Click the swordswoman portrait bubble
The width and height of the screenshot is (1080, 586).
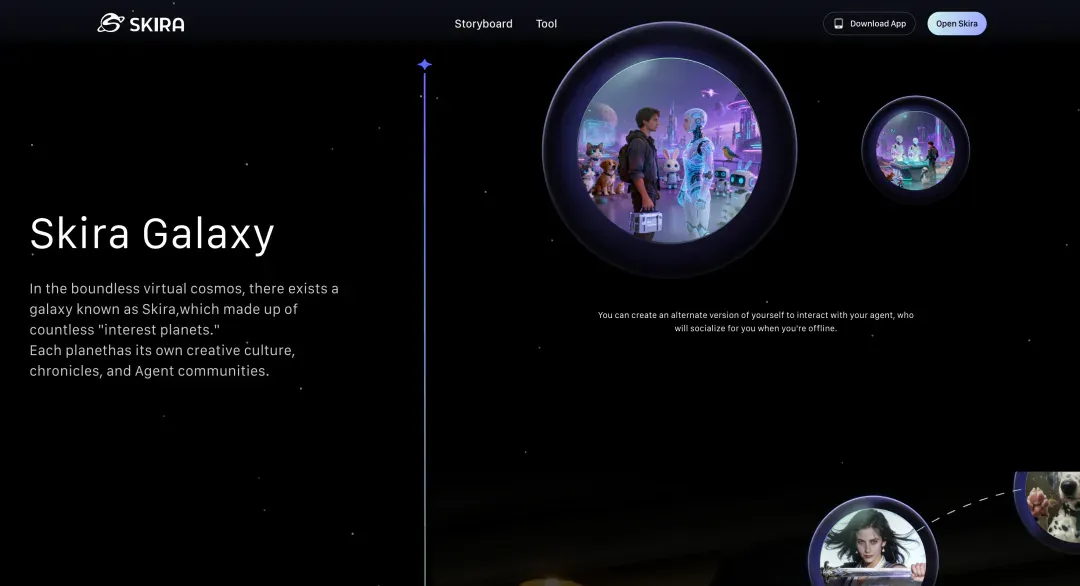[873, 543]
